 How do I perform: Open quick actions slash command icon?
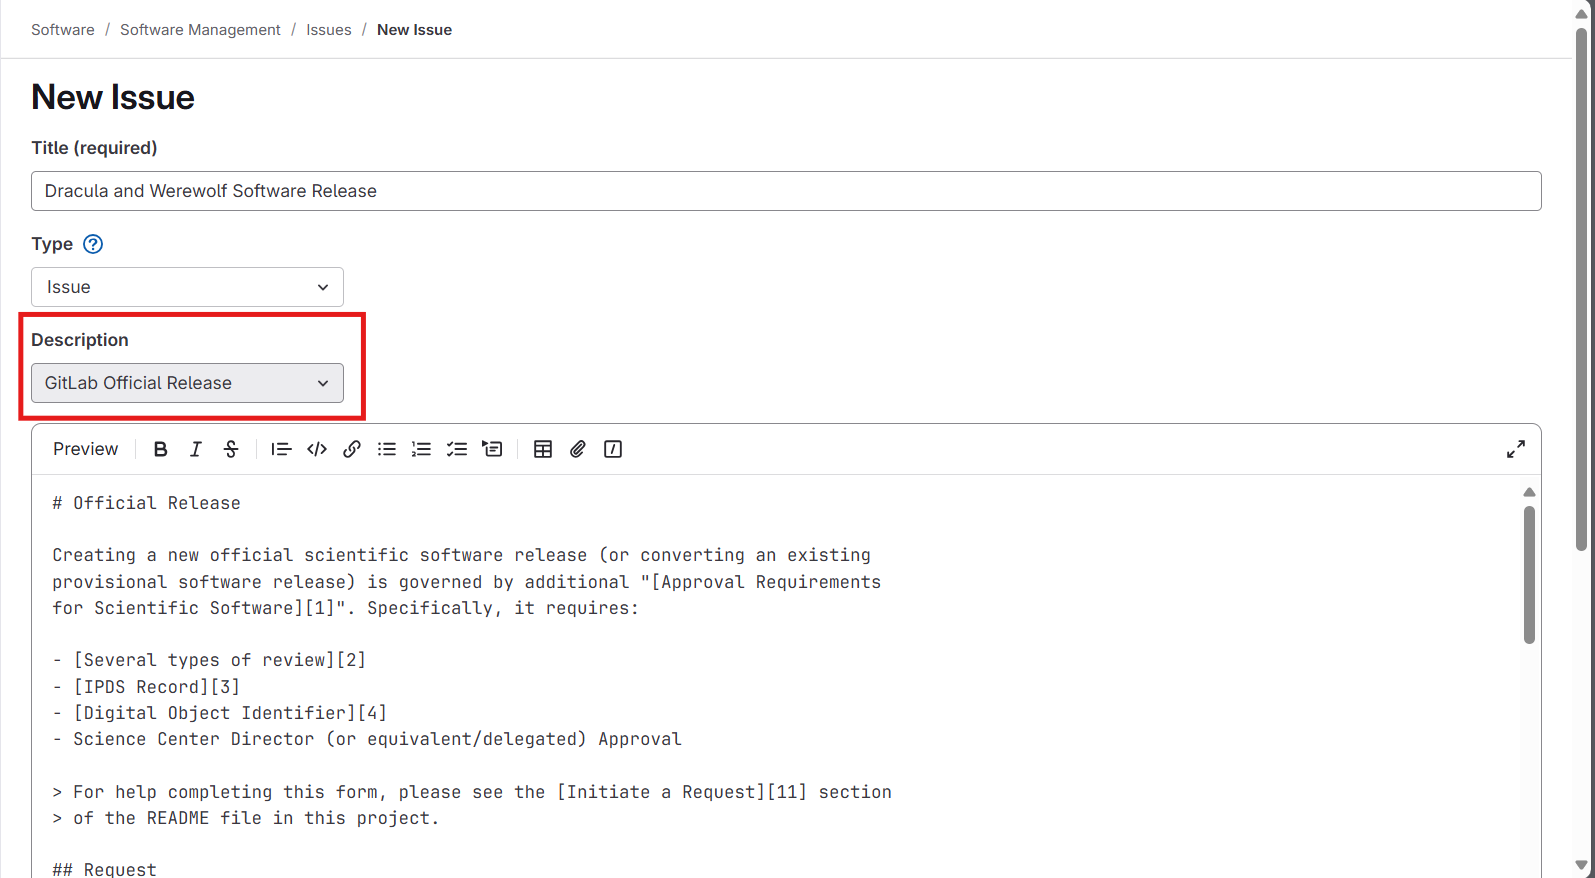tap(613, 449)
